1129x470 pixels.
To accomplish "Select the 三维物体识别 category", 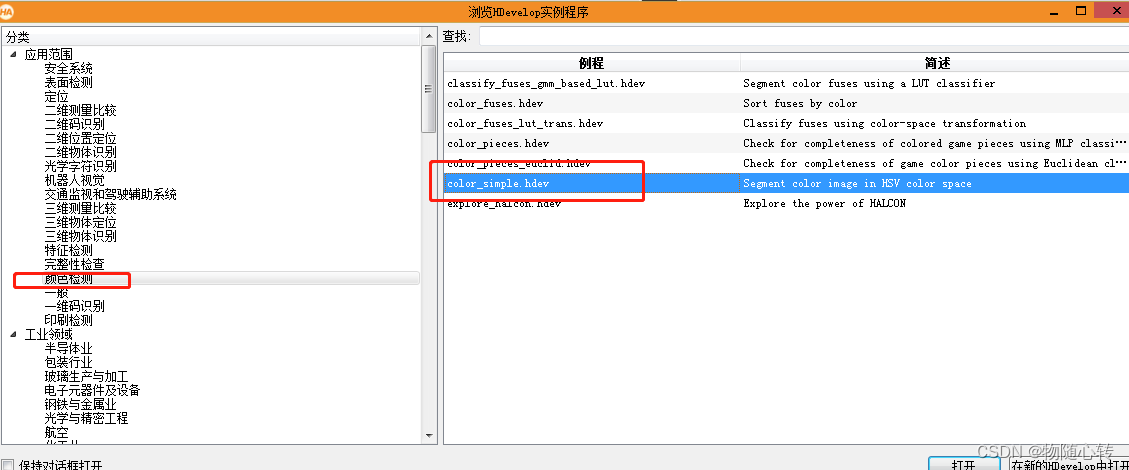I will pyautogui.click(x=80, y=236).
